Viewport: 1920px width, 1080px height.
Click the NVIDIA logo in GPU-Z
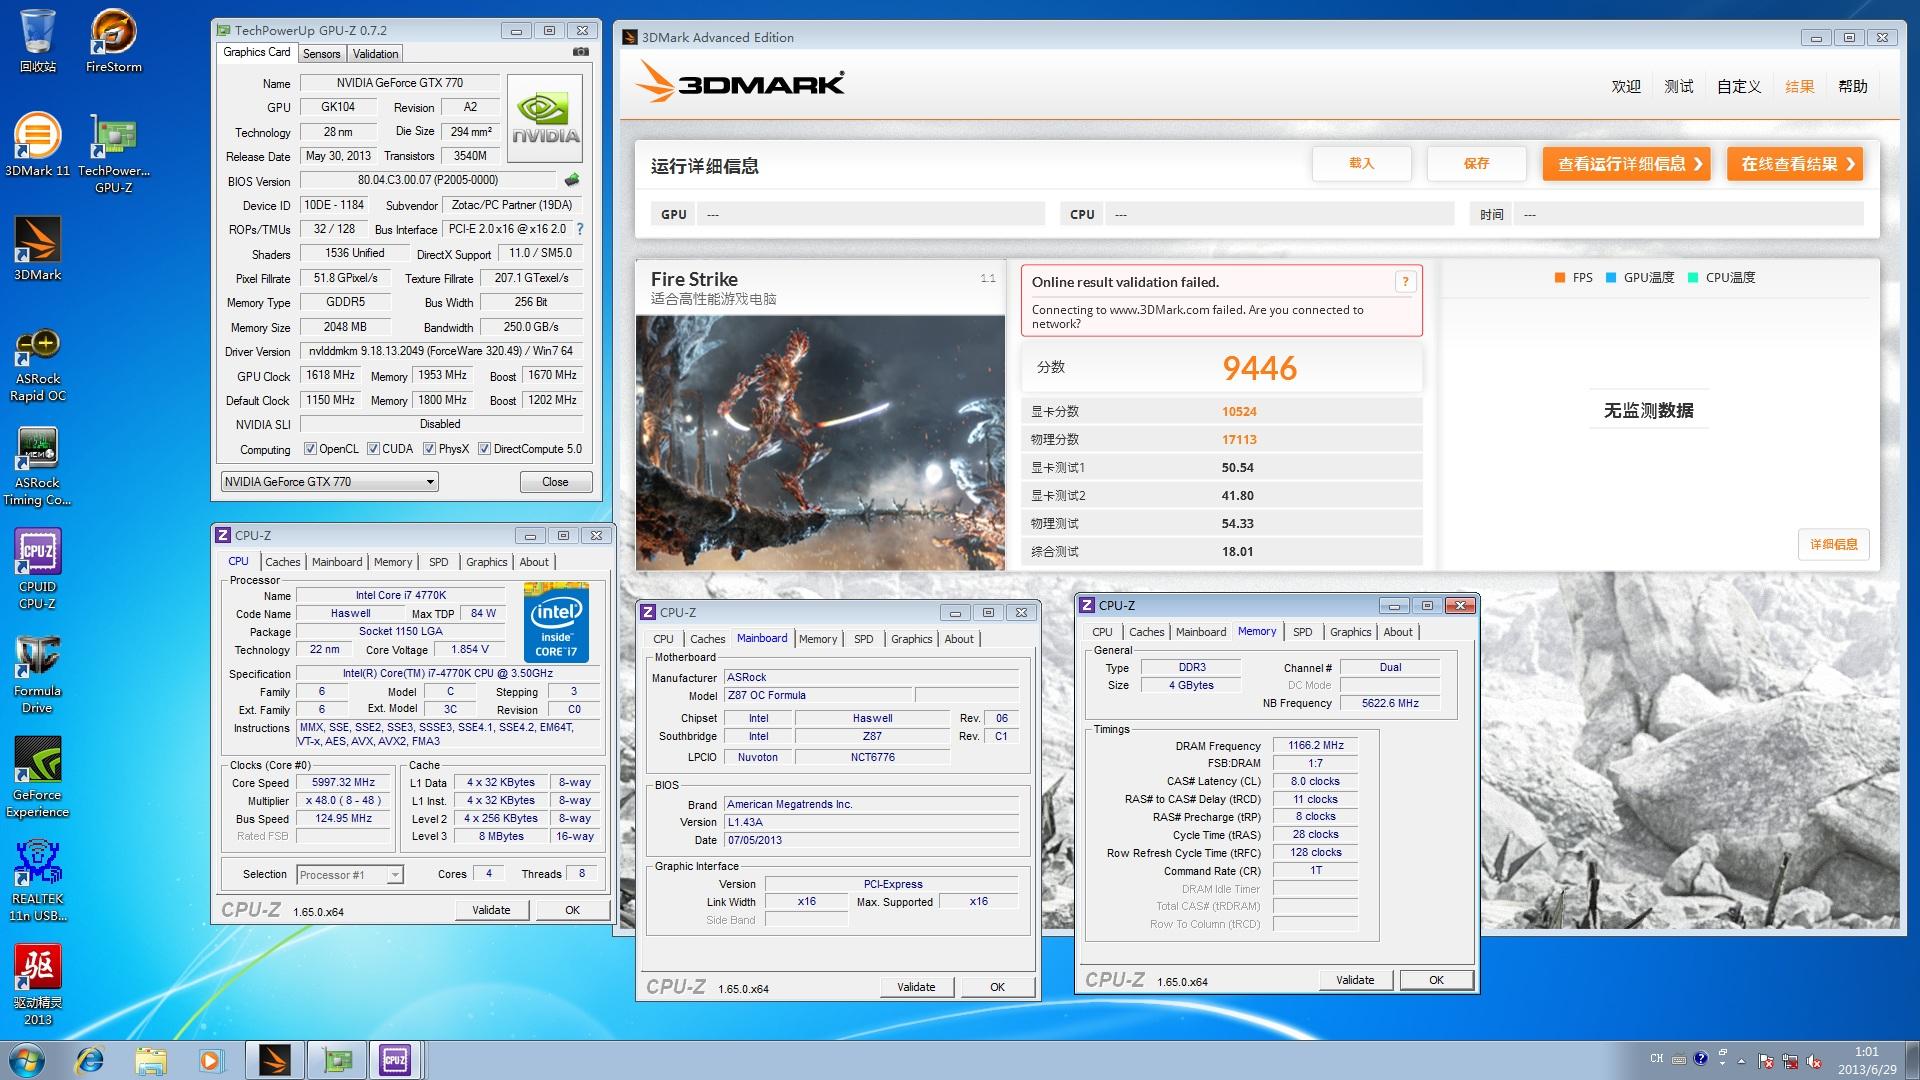(x=546, y=119)
